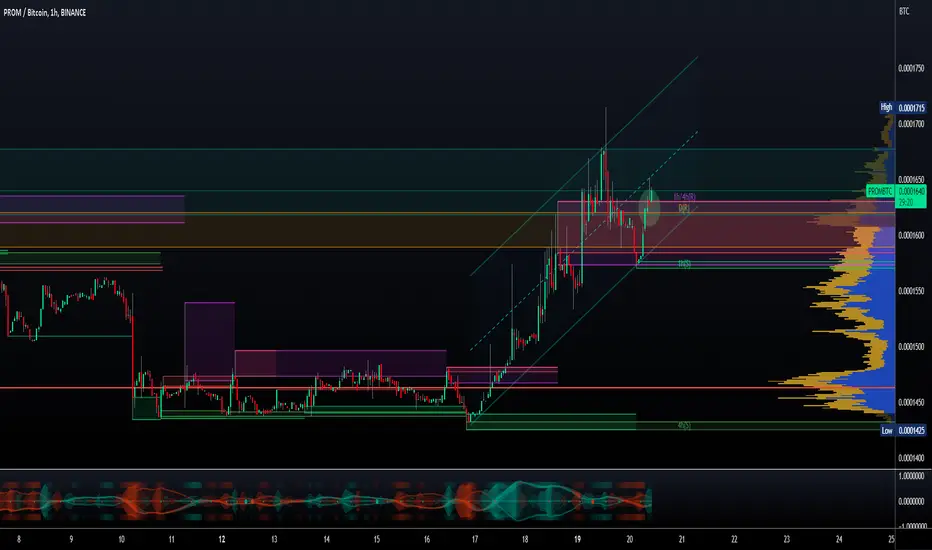
Task: Click date 10 on time axis
Action: point(121,540)
